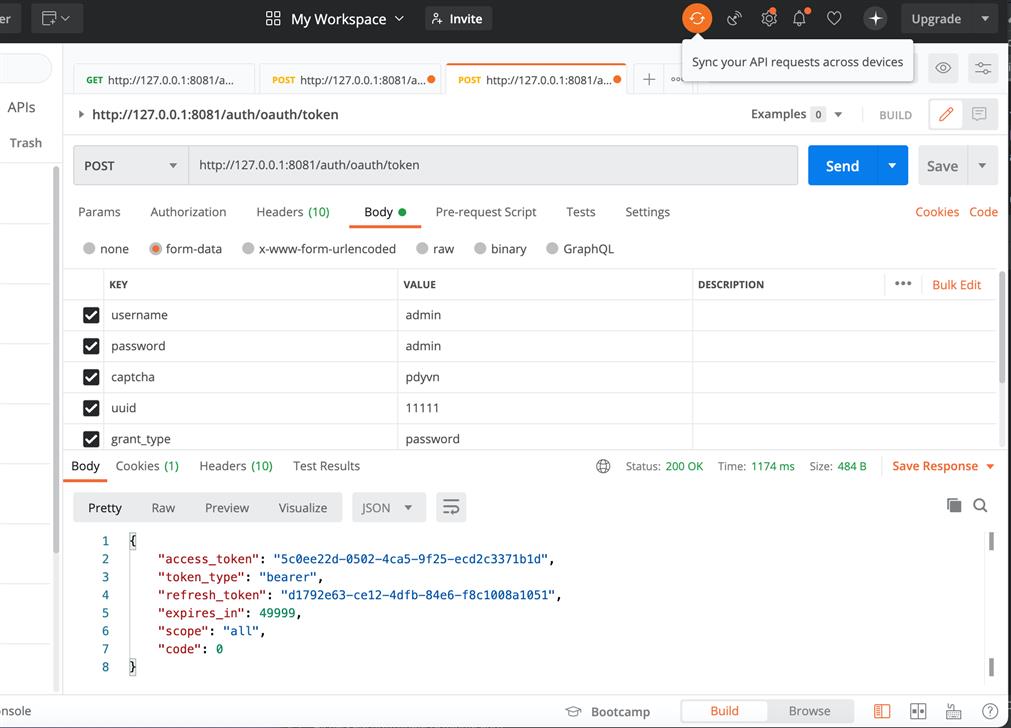Screen dimensions: 1011x728
Task: Open the response Cookies (1) tab
Action: pos(147,466)
